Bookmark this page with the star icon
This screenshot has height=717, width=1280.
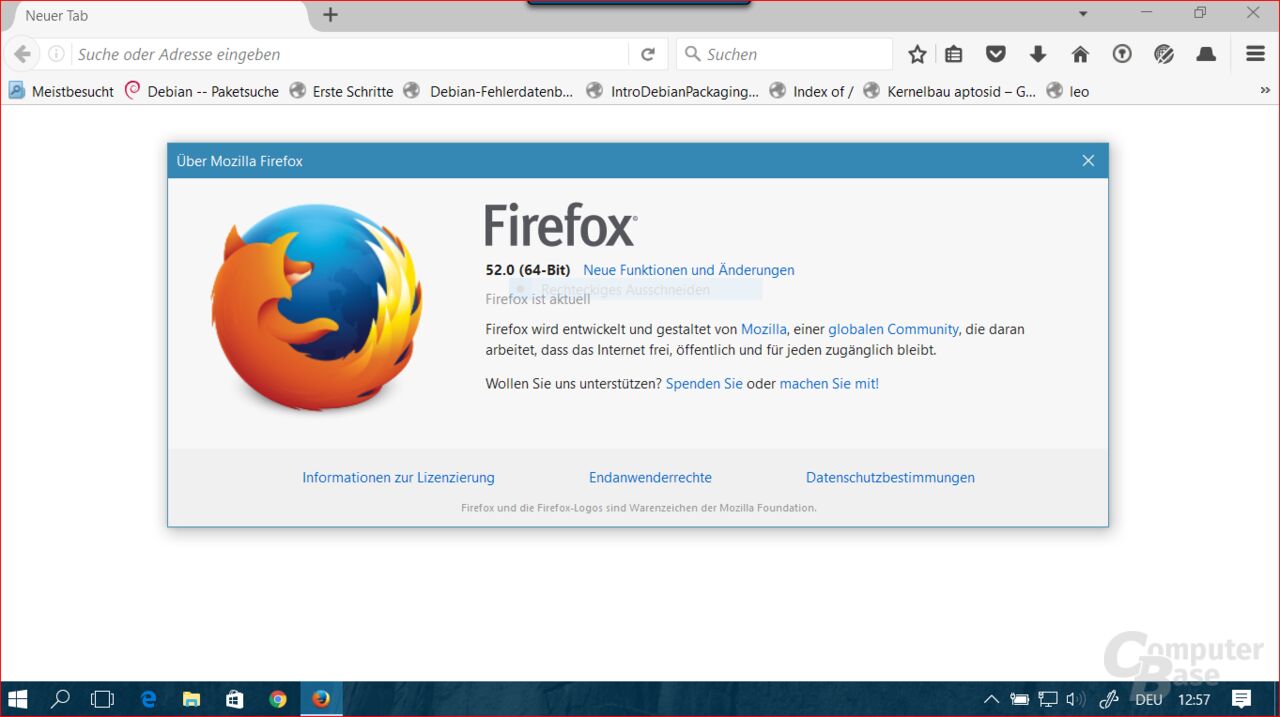coord(917,54)
